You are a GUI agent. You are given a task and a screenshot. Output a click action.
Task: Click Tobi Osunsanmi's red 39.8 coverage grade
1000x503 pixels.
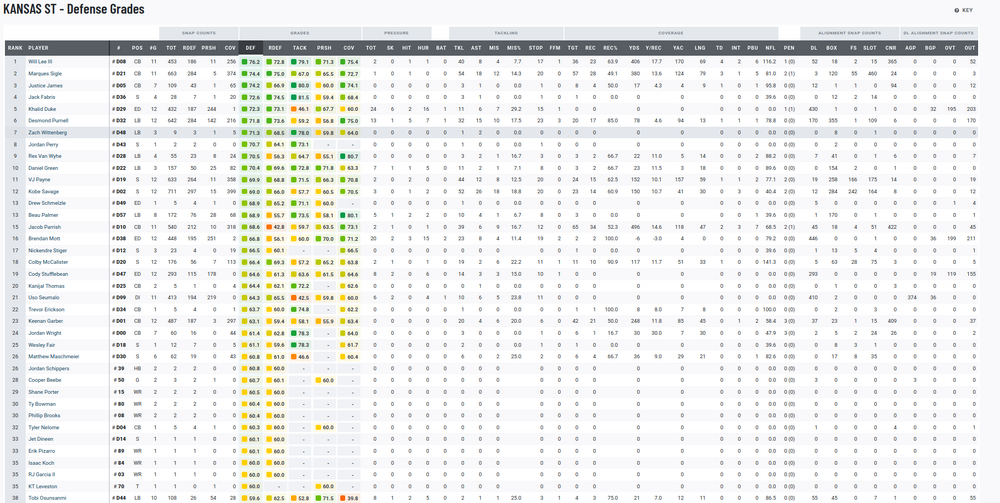(x=350, y=497)
